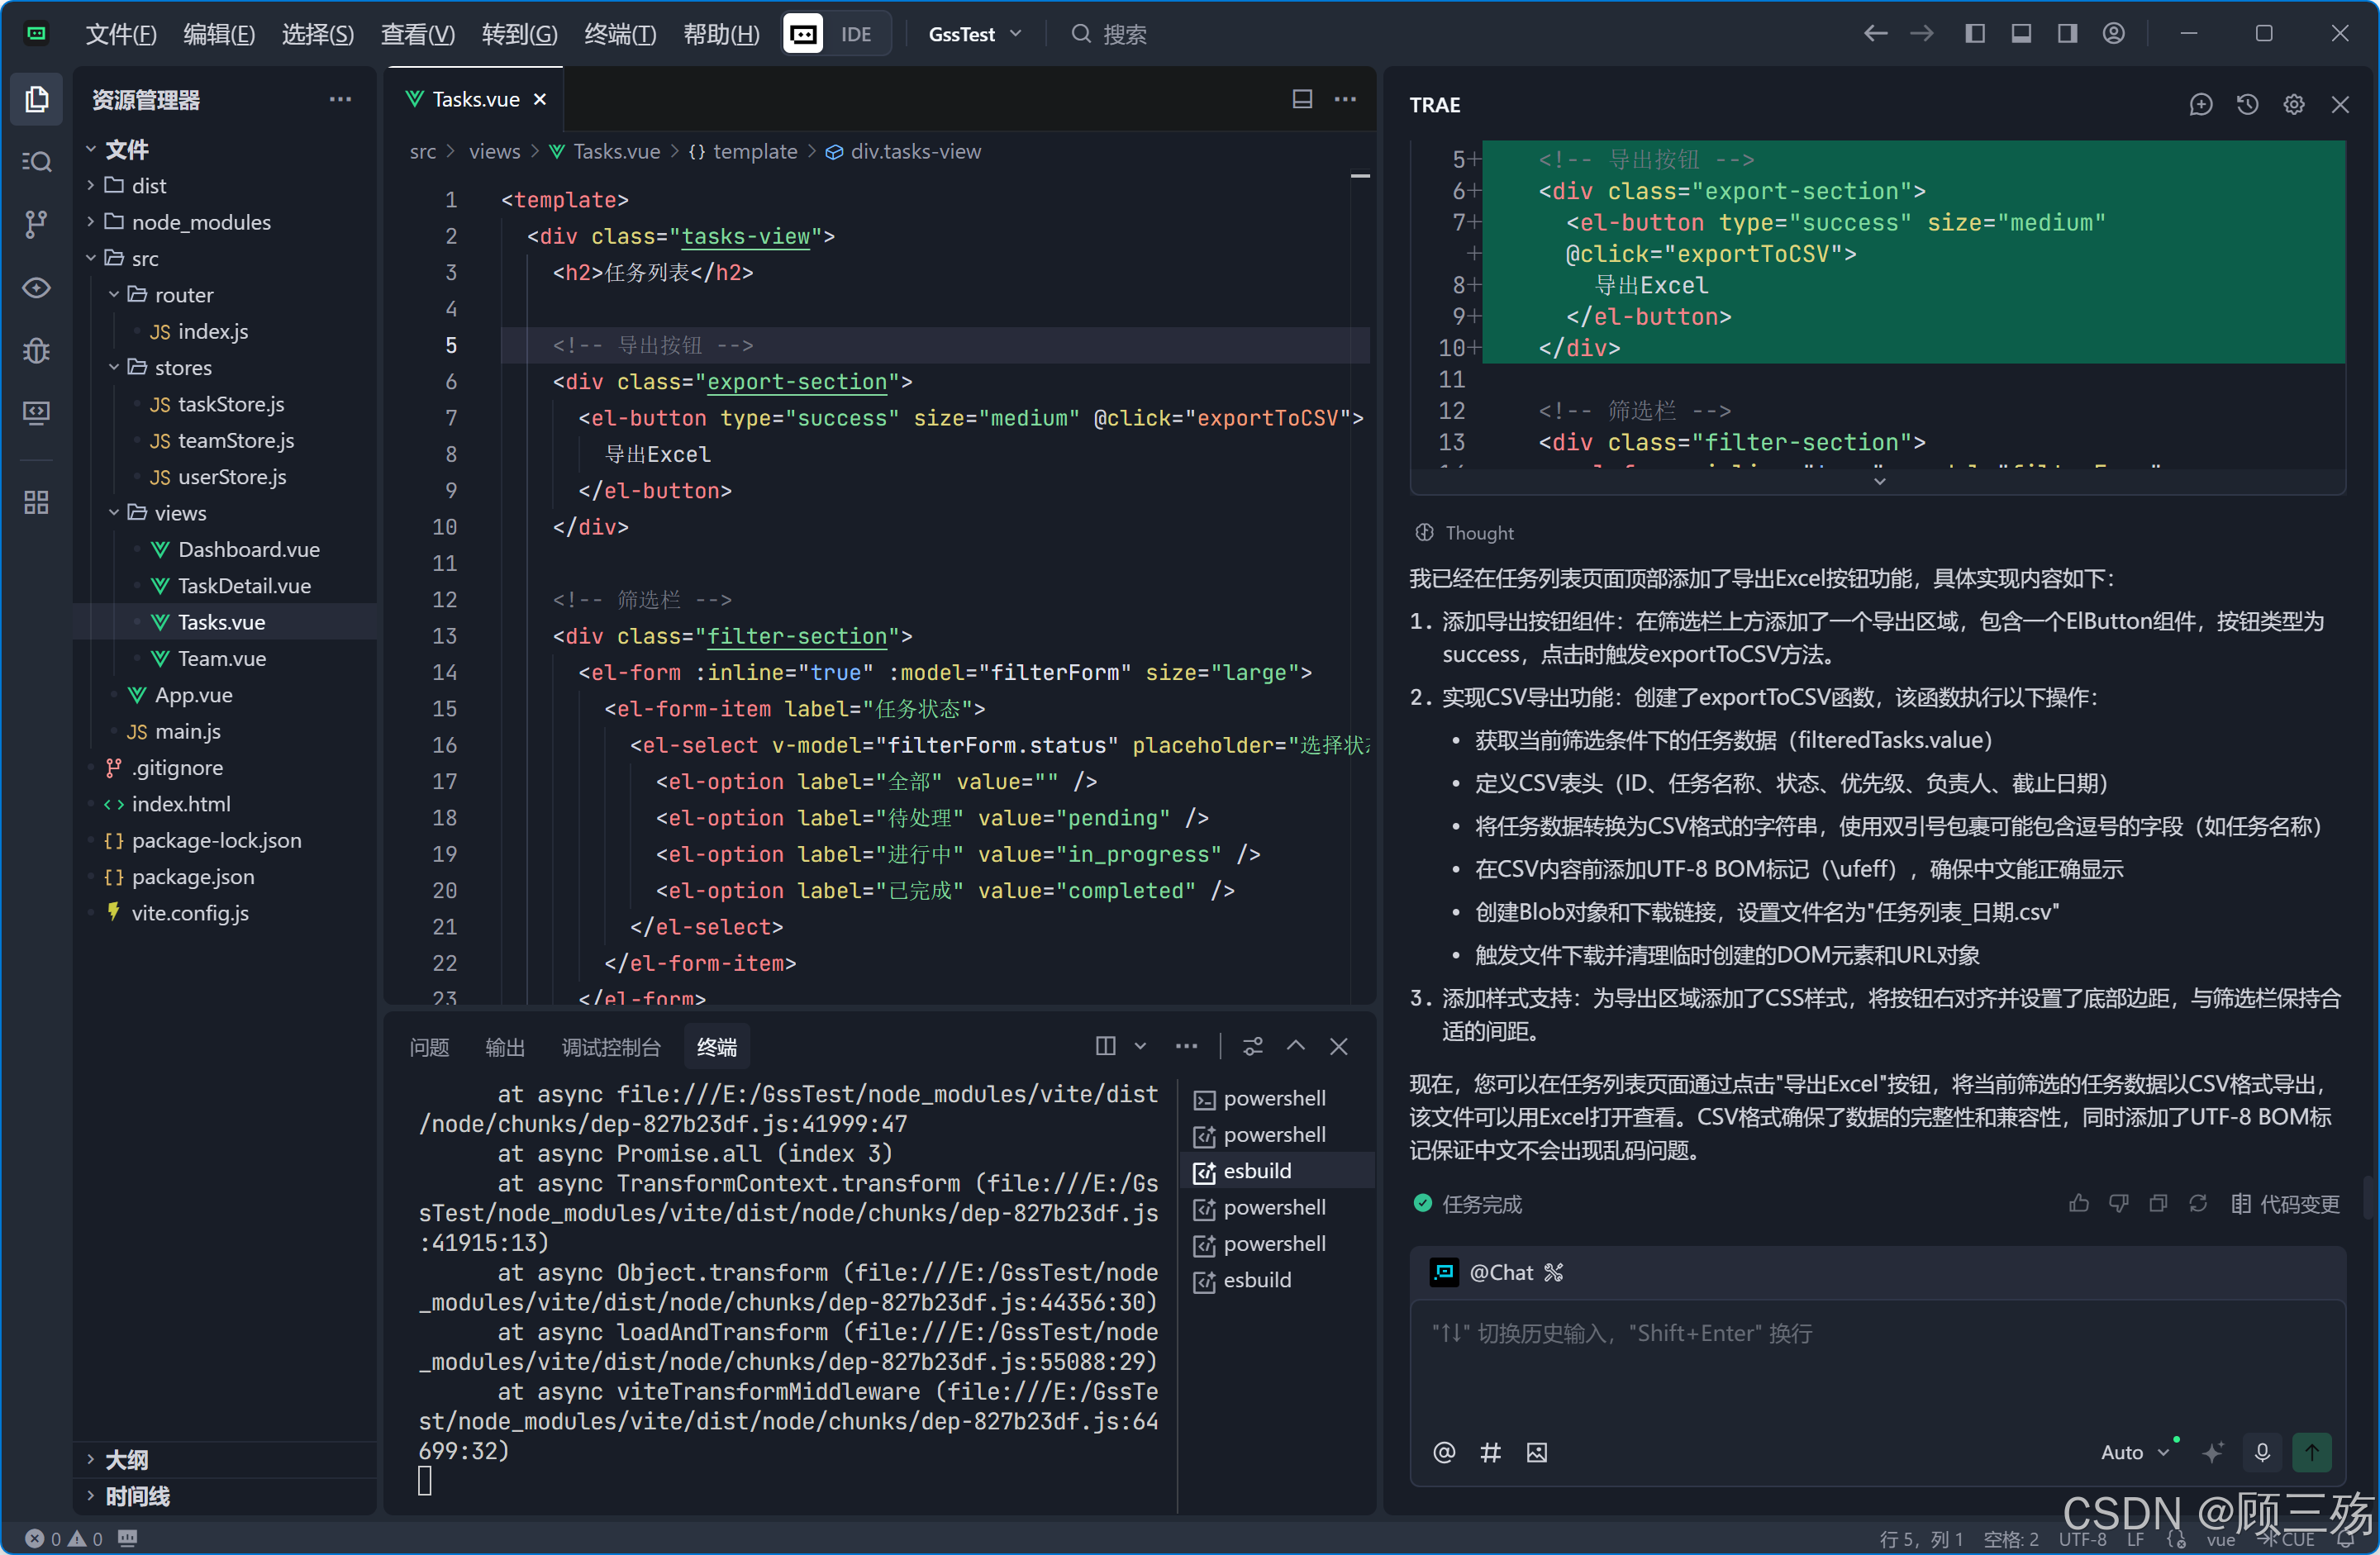Click the image attachment icon in chat
The image size is (2380, 1555).
1536,1453
